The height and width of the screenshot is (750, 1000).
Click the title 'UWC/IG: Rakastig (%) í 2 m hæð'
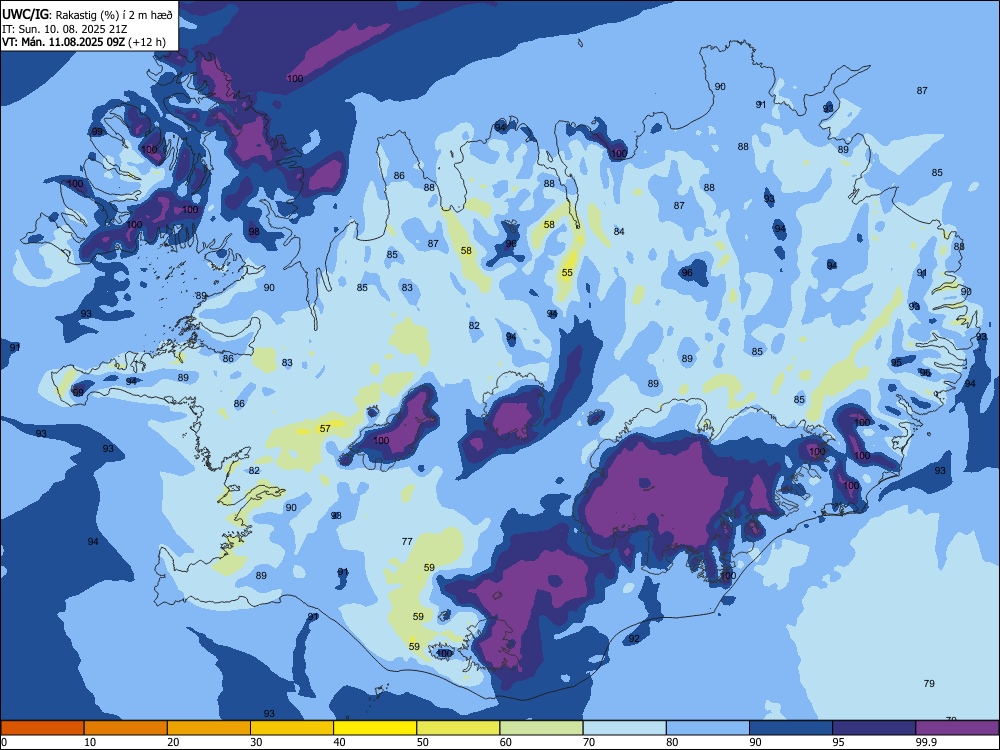pyautogui.click(x=87, y=15)
